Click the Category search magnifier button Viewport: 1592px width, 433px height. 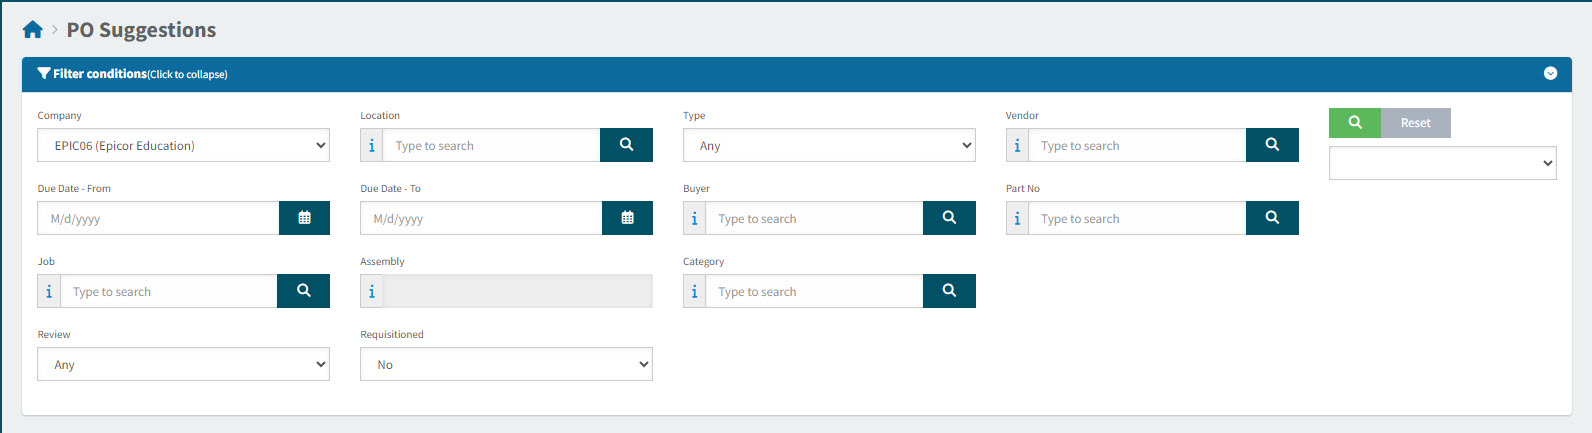pos(949,291)
